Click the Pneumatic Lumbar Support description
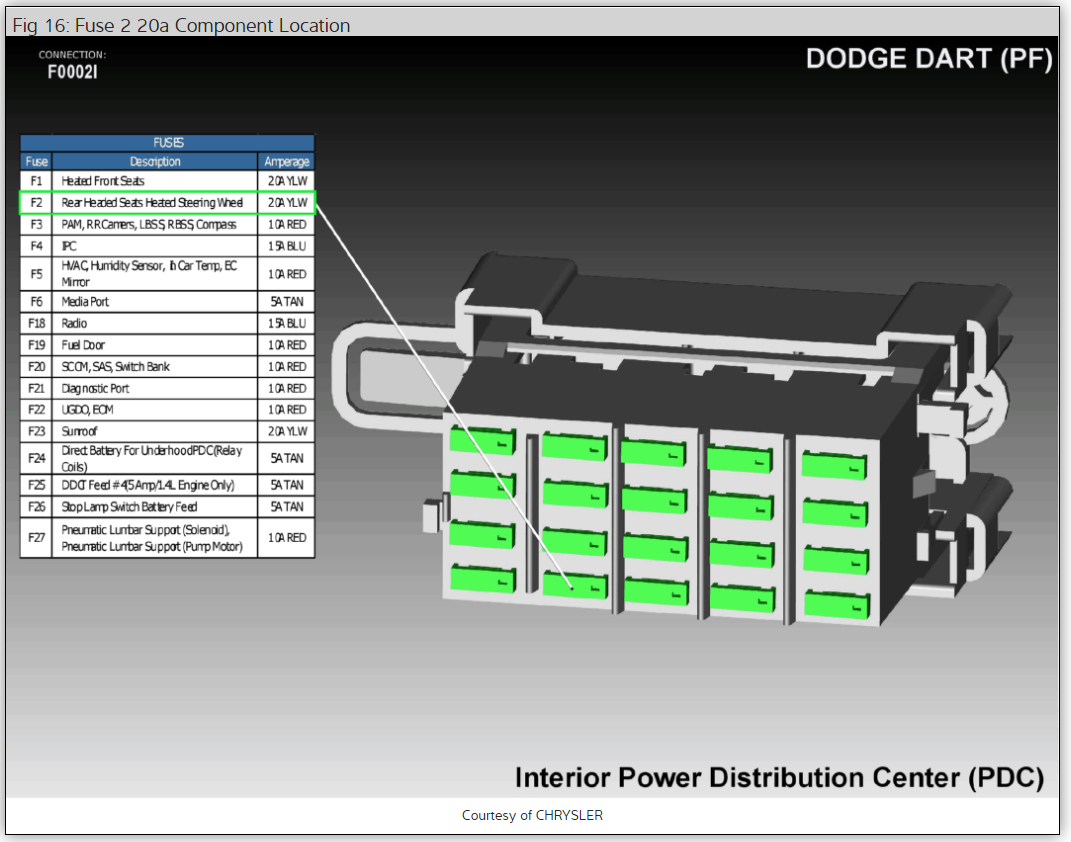The height and width of the screenshot is (842, 1071). (x=152, y=538)
